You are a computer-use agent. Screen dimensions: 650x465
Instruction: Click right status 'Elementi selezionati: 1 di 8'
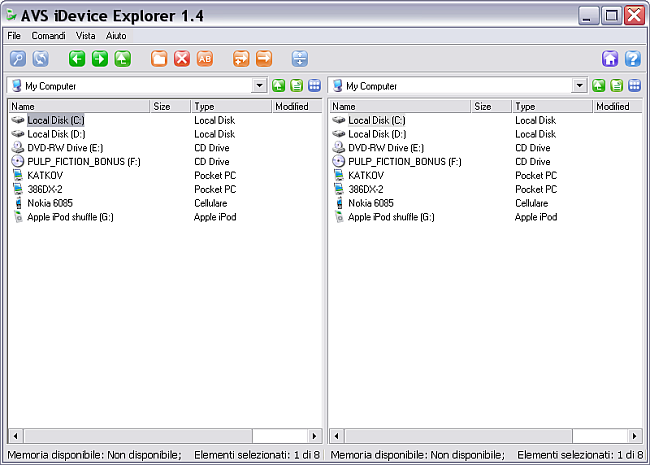pos(580,455)
